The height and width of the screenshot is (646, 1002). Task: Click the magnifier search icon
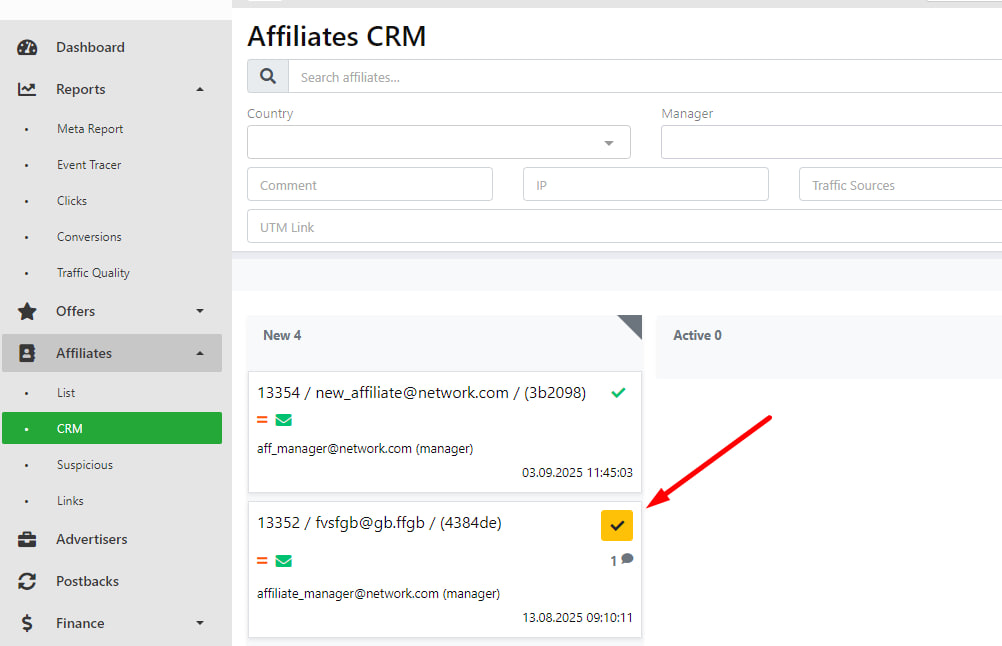coord(268,76)
